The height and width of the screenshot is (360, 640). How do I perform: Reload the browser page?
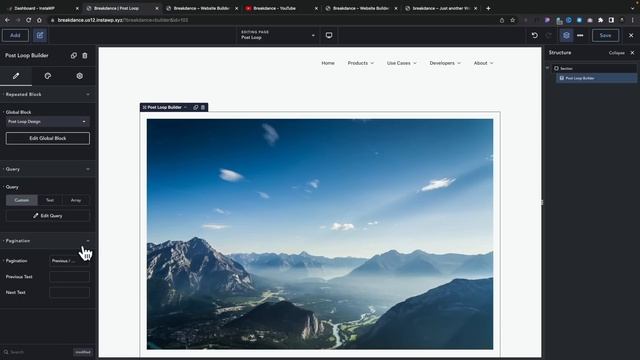coord(29,20)
